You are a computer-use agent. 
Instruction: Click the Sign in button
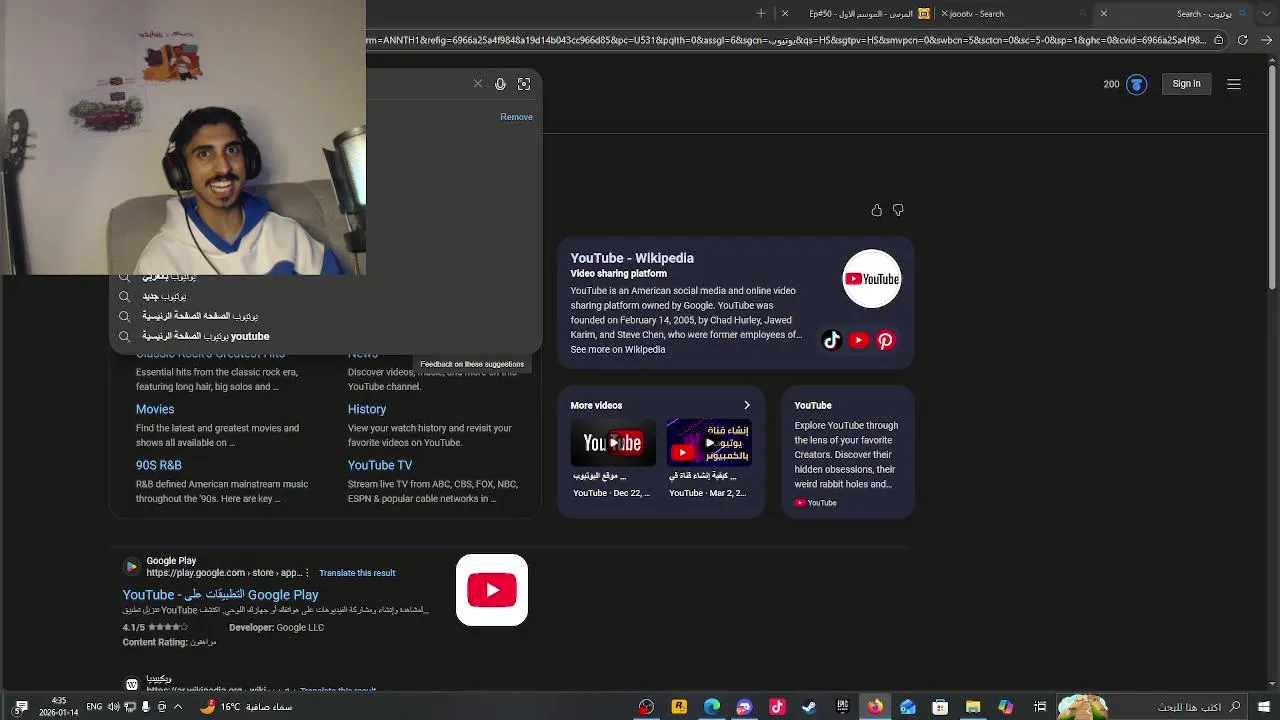tap(1186, 84)
